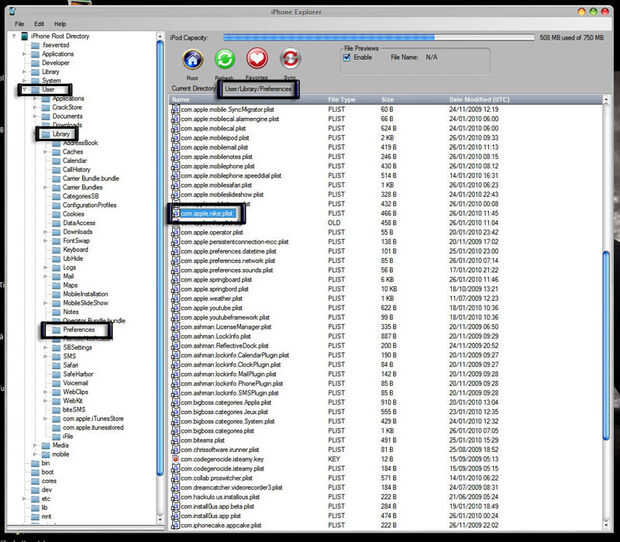Viewport: 620px width, 542px height.
Task: Click the boot folder icon
Action: coord(35,472)
